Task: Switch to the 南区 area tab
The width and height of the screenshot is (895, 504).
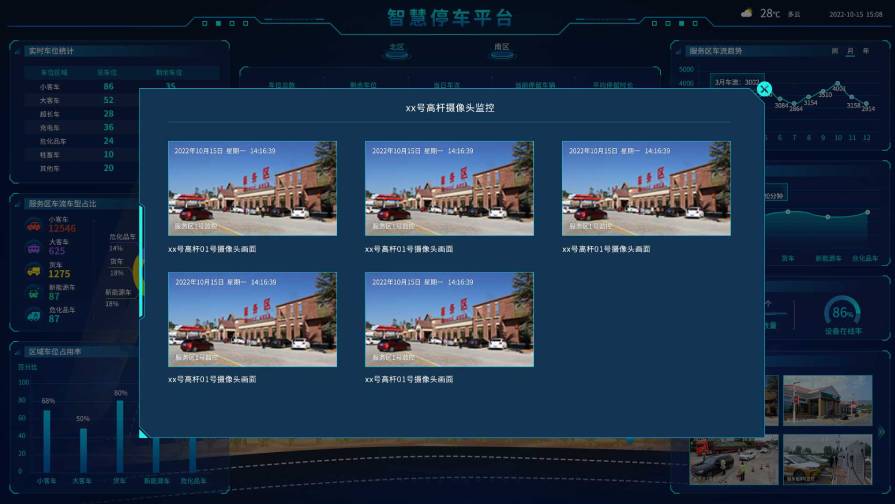Action: 502,51
